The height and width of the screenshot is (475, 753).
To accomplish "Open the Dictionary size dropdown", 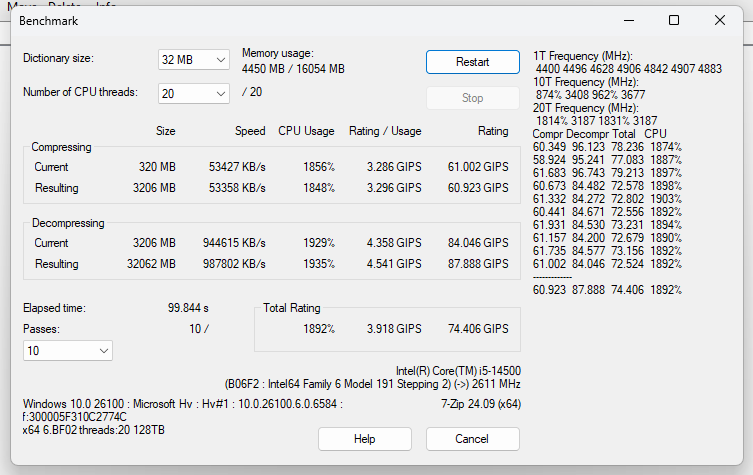I will click(194, 60).
